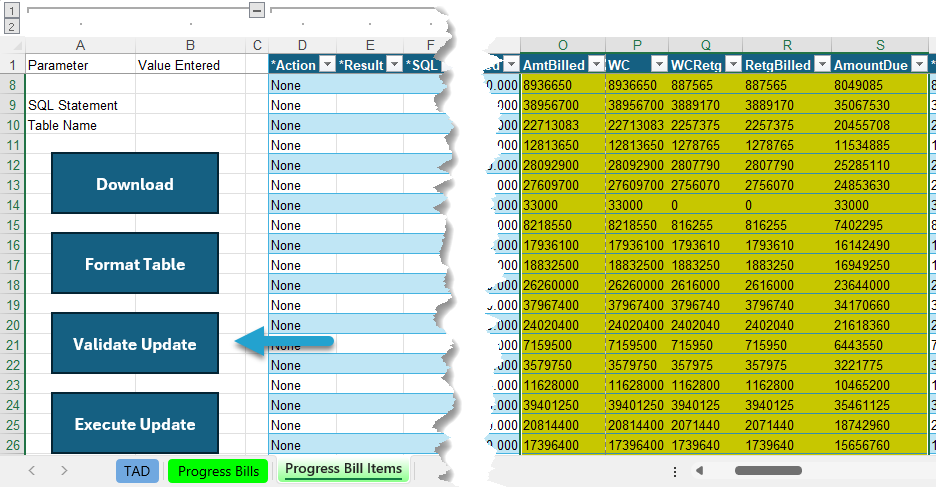Select column O header

point(563,45)
